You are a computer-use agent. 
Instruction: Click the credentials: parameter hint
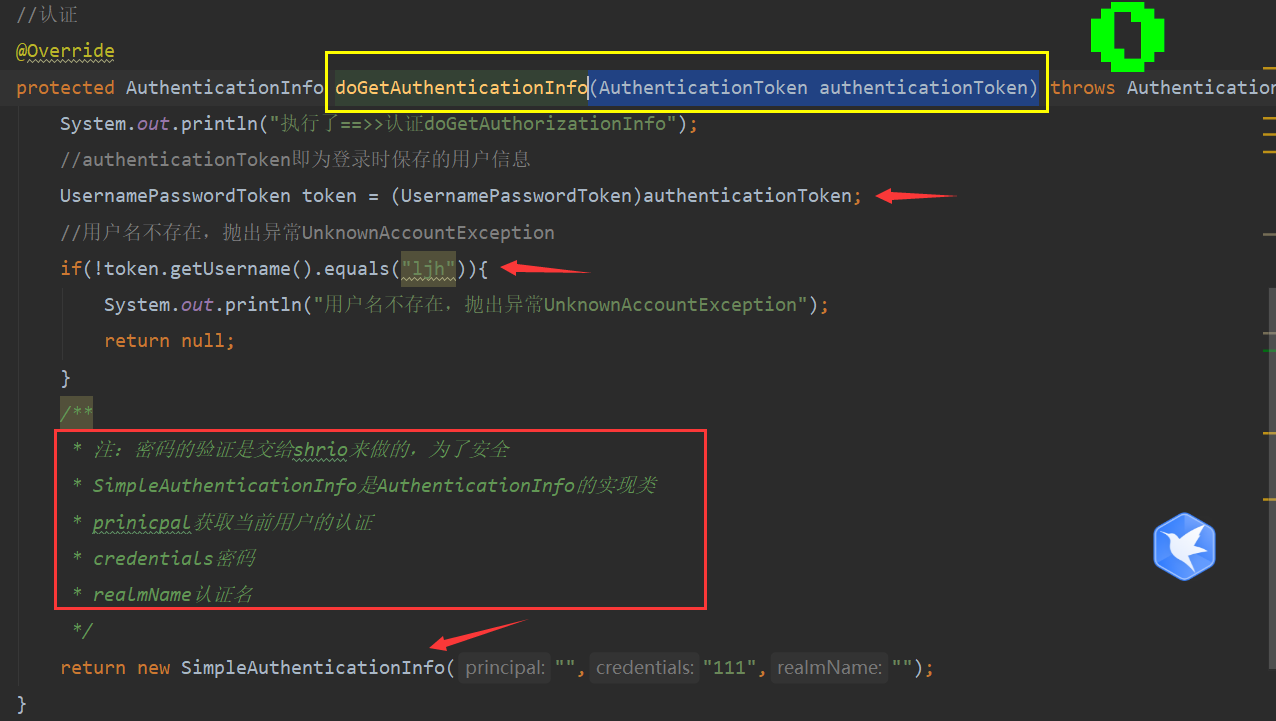coord(644,667)
